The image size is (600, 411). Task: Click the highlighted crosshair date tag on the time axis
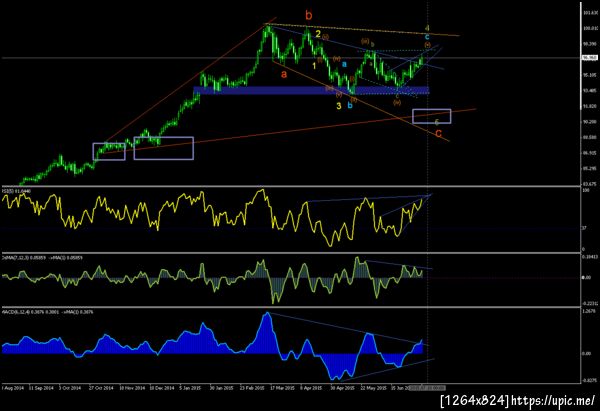[x=428, y=388]
